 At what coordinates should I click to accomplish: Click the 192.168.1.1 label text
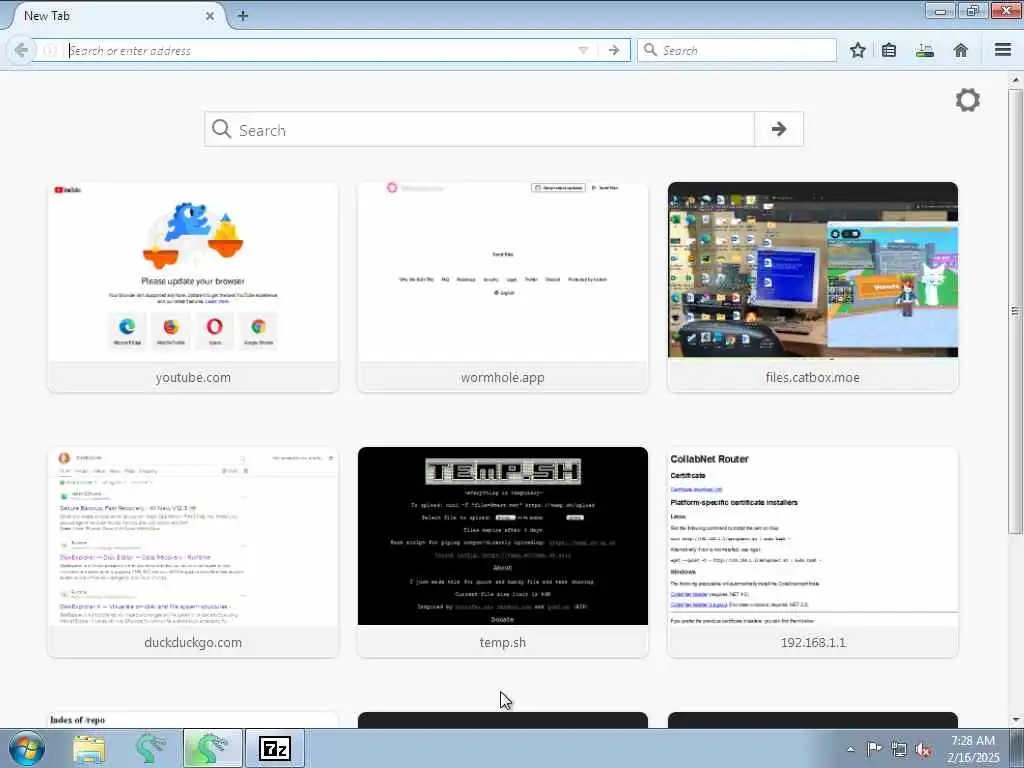(x=813, y=643)
